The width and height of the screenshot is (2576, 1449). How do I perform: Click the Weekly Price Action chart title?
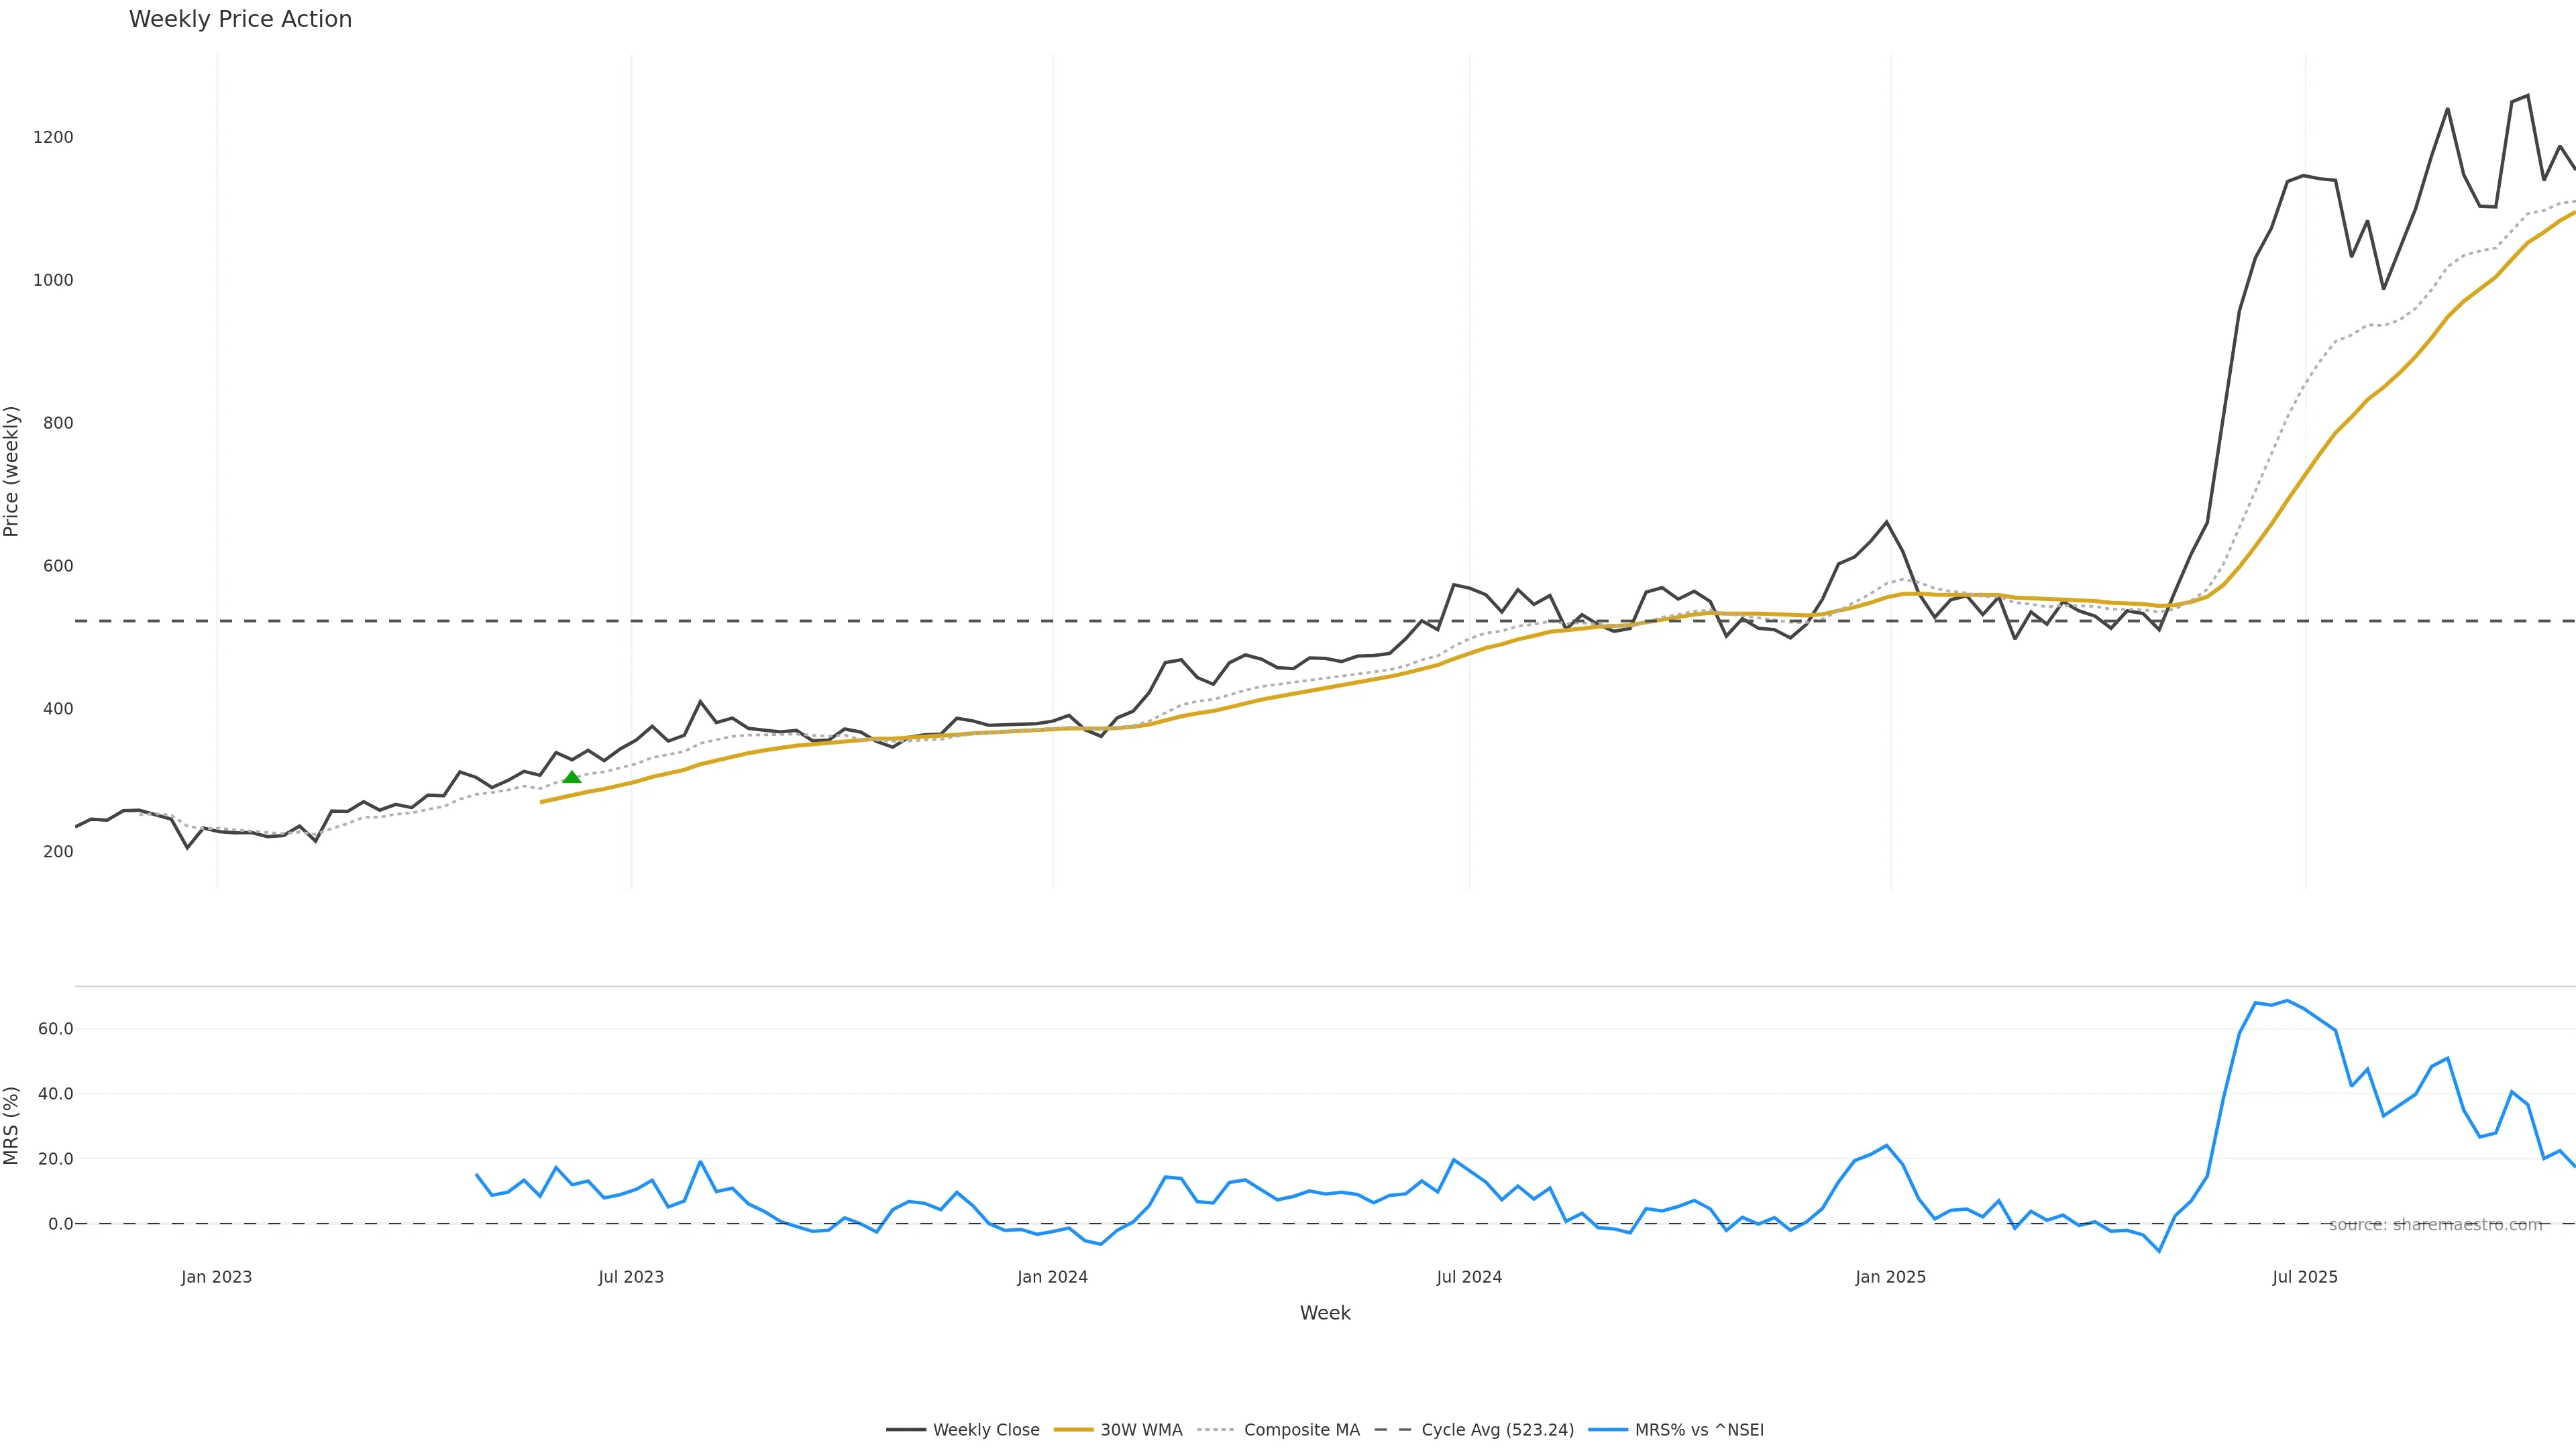click(240, 19)
